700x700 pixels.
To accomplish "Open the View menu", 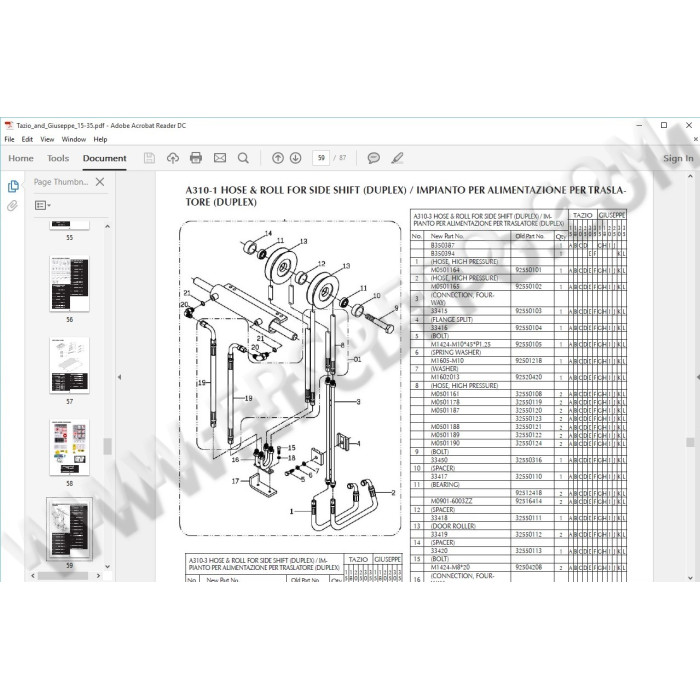I will pyautogui.click(x=47, y=139).
